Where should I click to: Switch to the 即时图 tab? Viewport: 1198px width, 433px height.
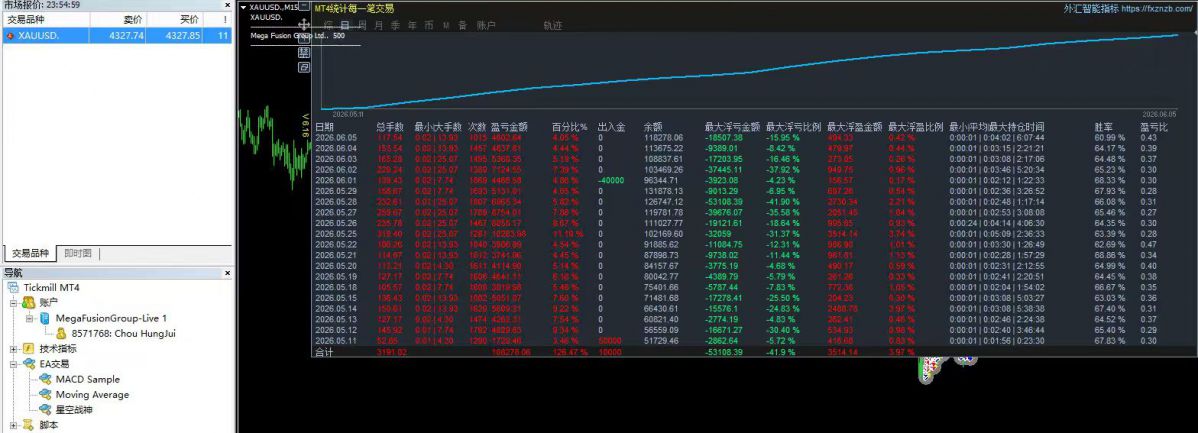point(77,254)
